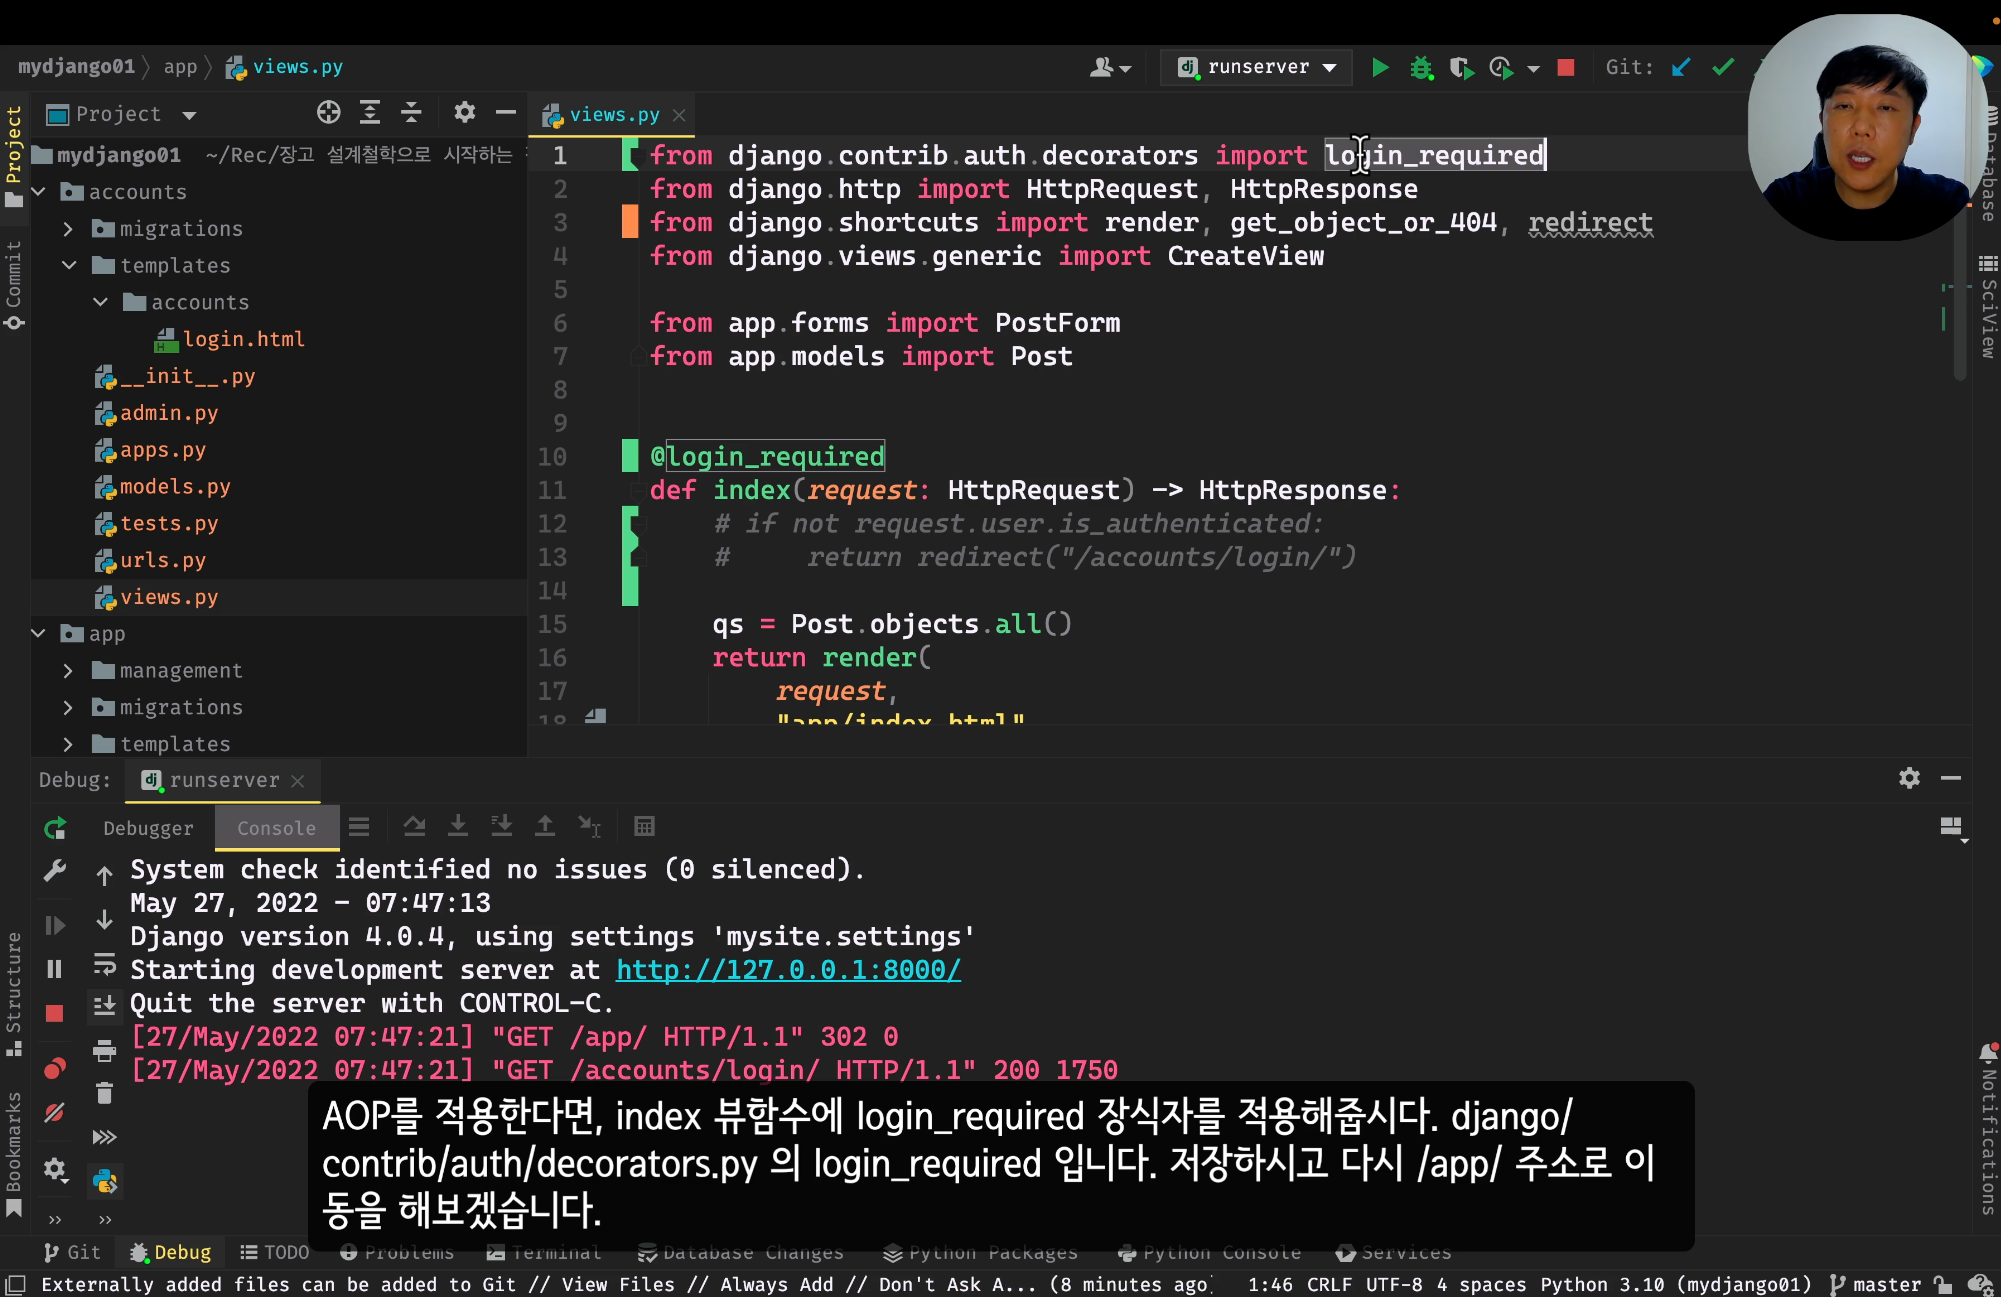Rerun runserver in the Debug panel
This screenshot has height=1297, width=2001.
(55, 828)
